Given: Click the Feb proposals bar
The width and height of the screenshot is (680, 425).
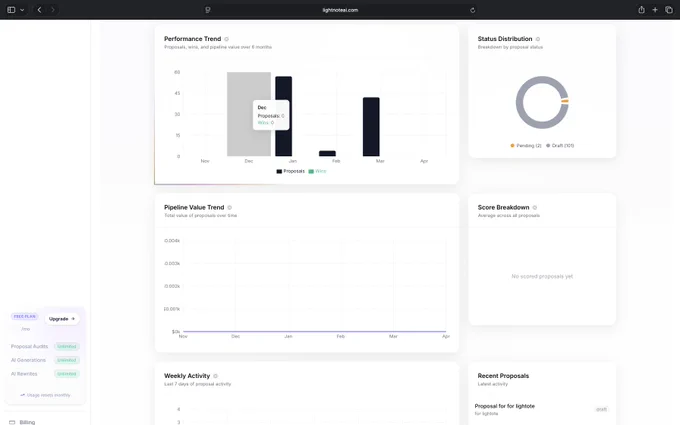Looking at the screenshot, I should 327,154.
